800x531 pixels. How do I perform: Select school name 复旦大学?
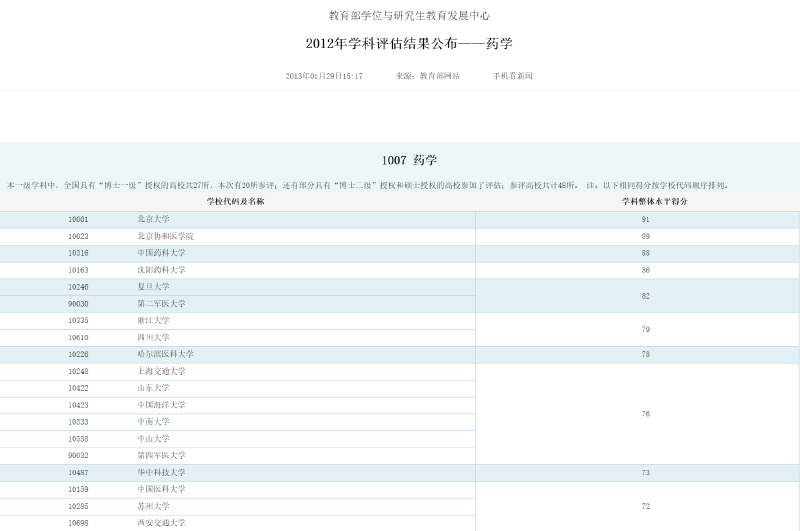tap(153, 287)
